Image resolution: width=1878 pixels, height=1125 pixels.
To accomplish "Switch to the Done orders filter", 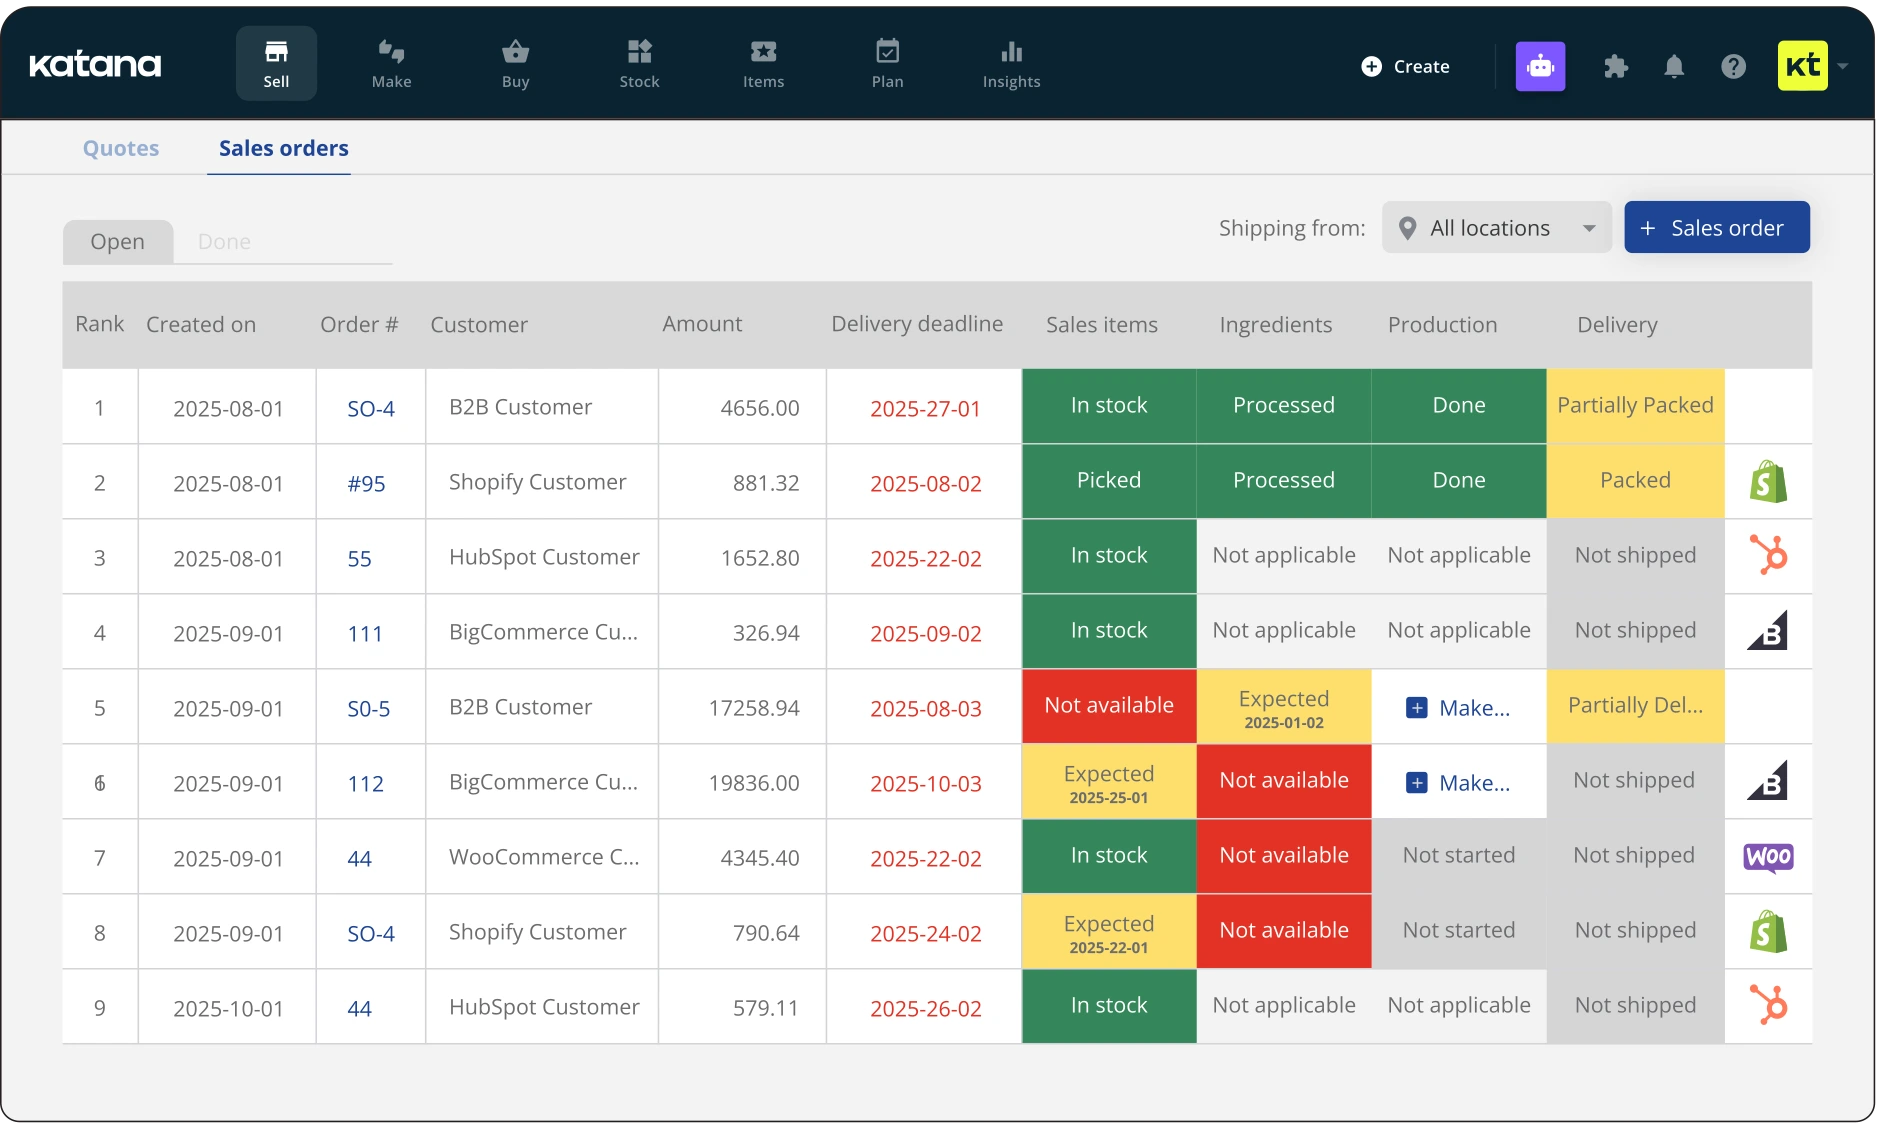I will pyautogui.click(x=223, y=241).
